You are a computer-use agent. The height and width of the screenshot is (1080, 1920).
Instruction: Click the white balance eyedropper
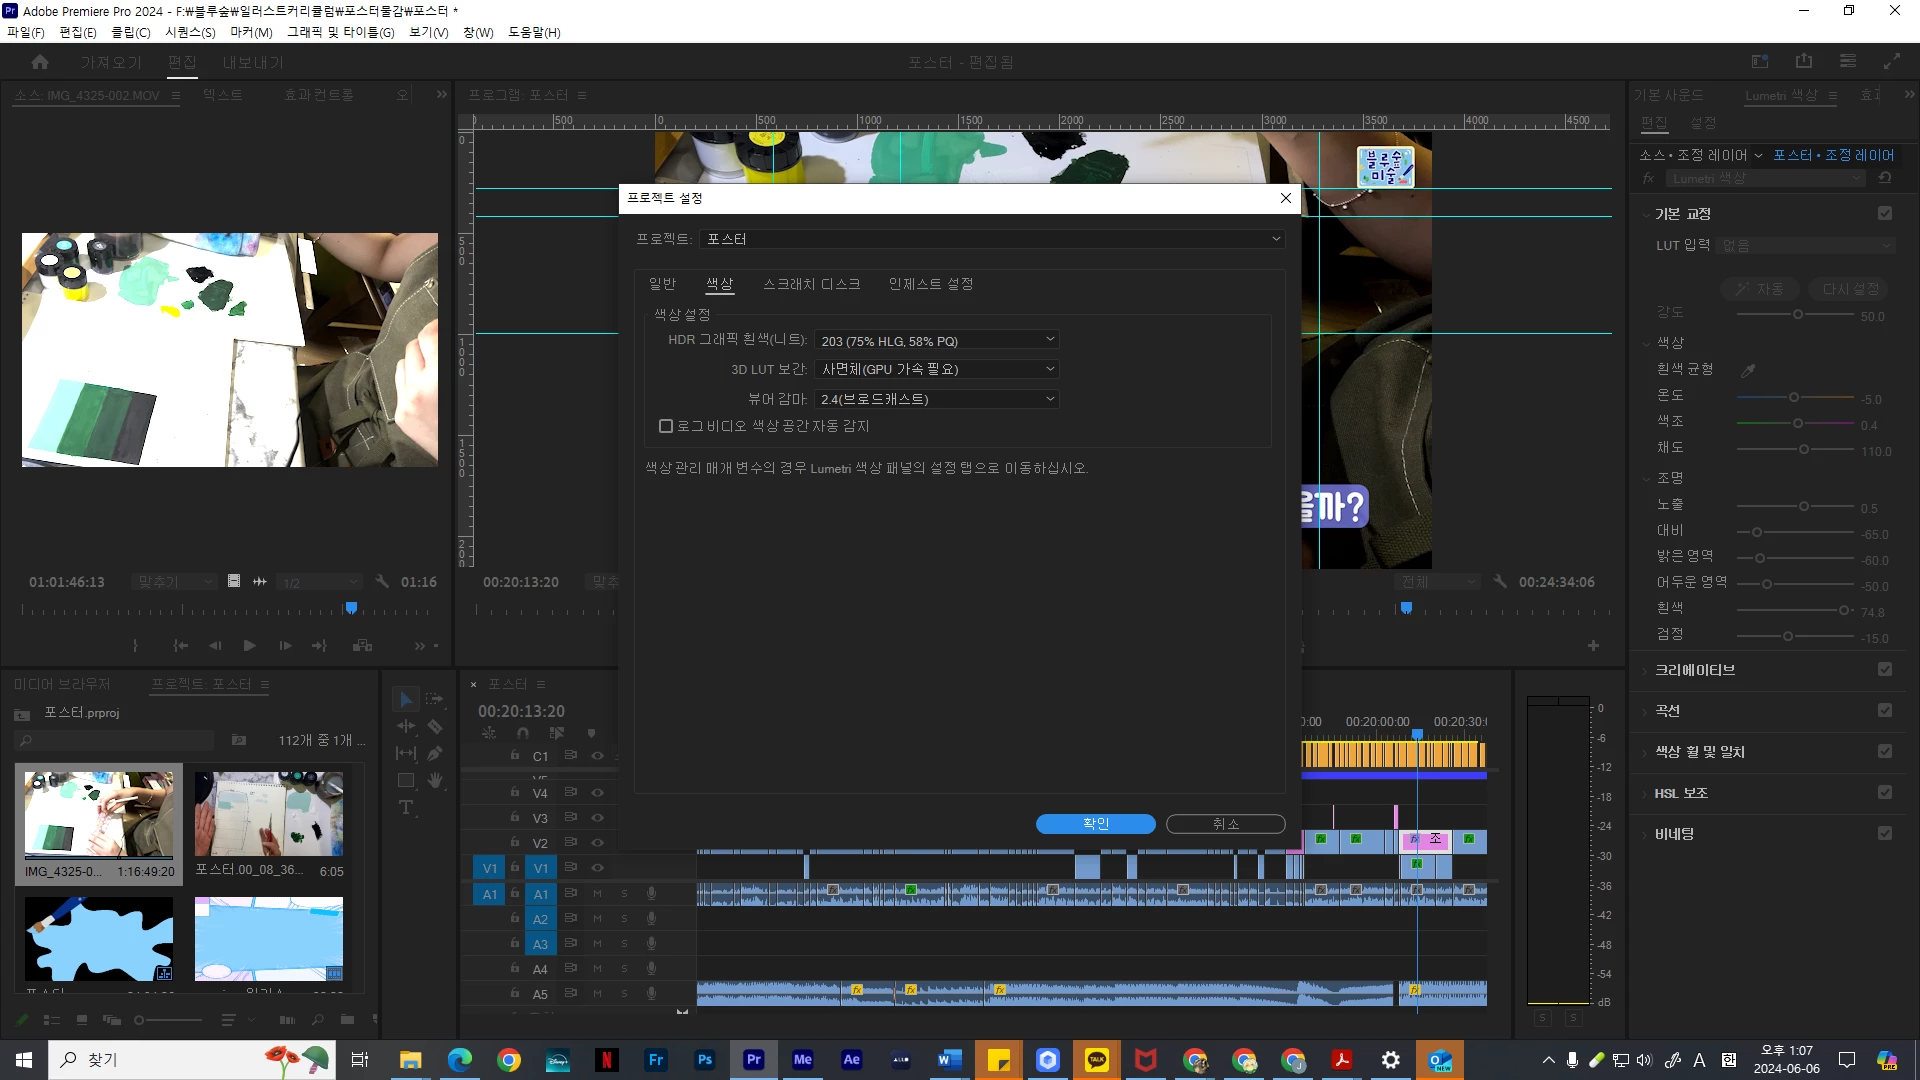1748,370
